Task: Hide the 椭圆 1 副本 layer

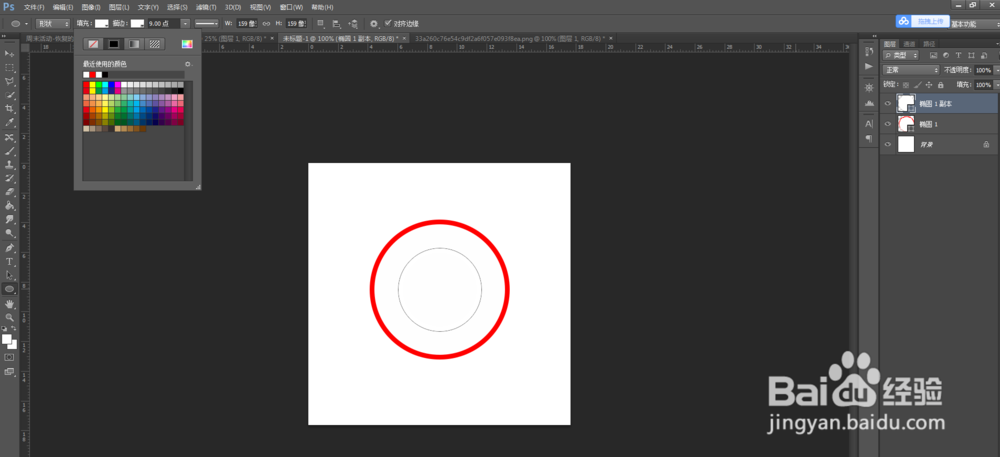Action: [887, 103]
